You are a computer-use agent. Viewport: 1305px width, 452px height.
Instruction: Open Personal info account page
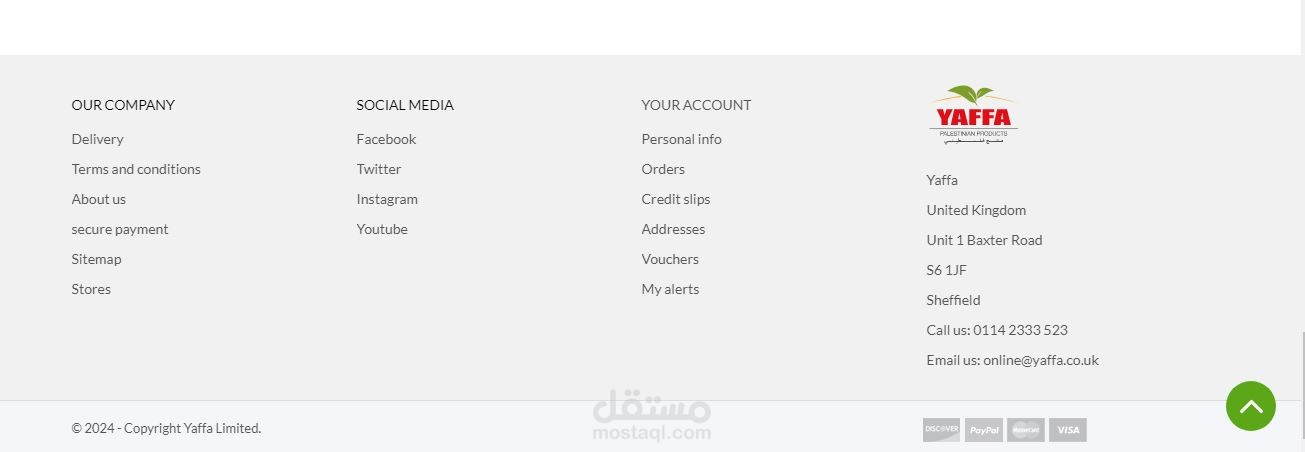681,139
